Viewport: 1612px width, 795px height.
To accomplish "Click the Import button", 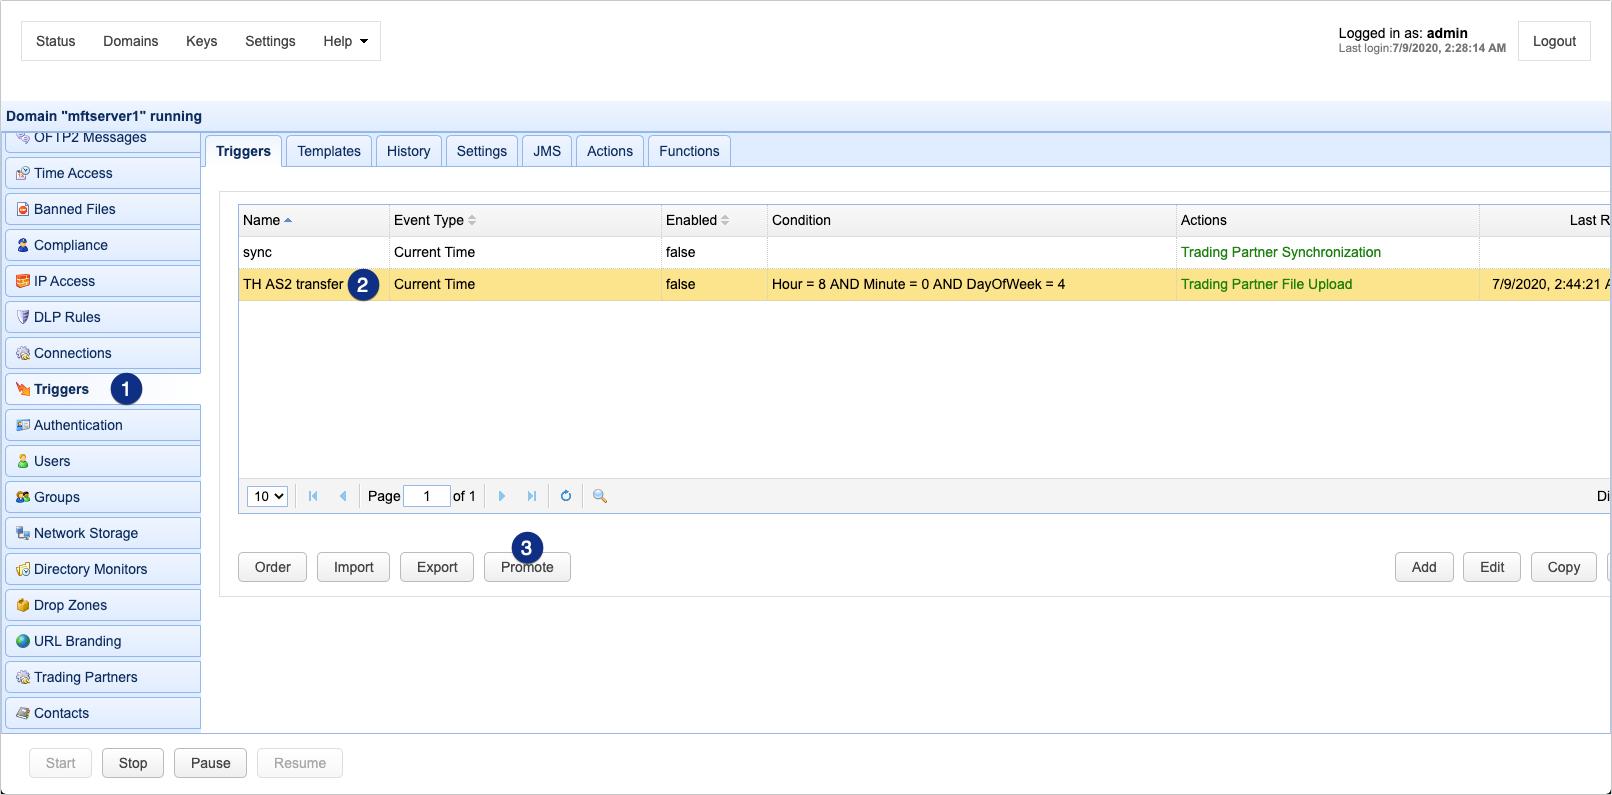I will tap(354, 567).
